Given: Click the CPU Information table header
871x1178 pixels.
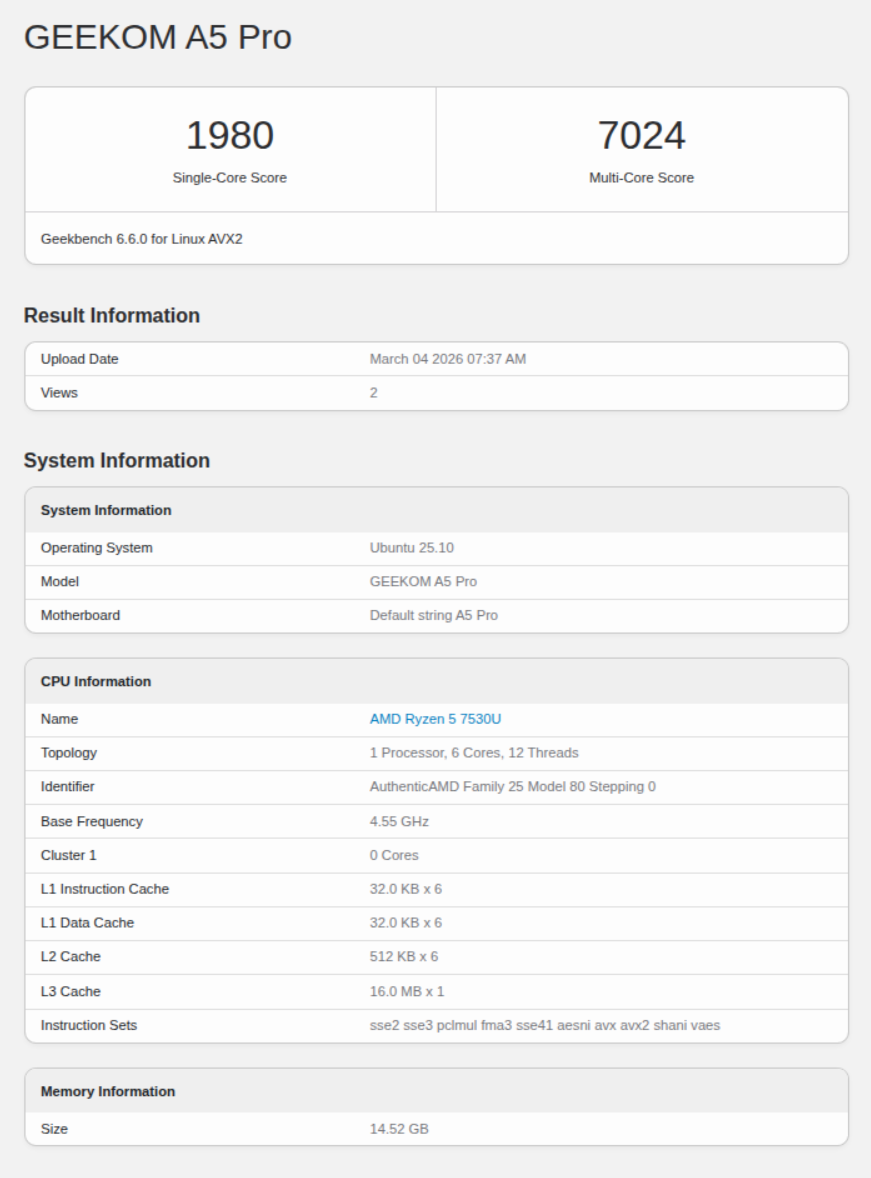Looking at the screenshot, I should 96,682.
